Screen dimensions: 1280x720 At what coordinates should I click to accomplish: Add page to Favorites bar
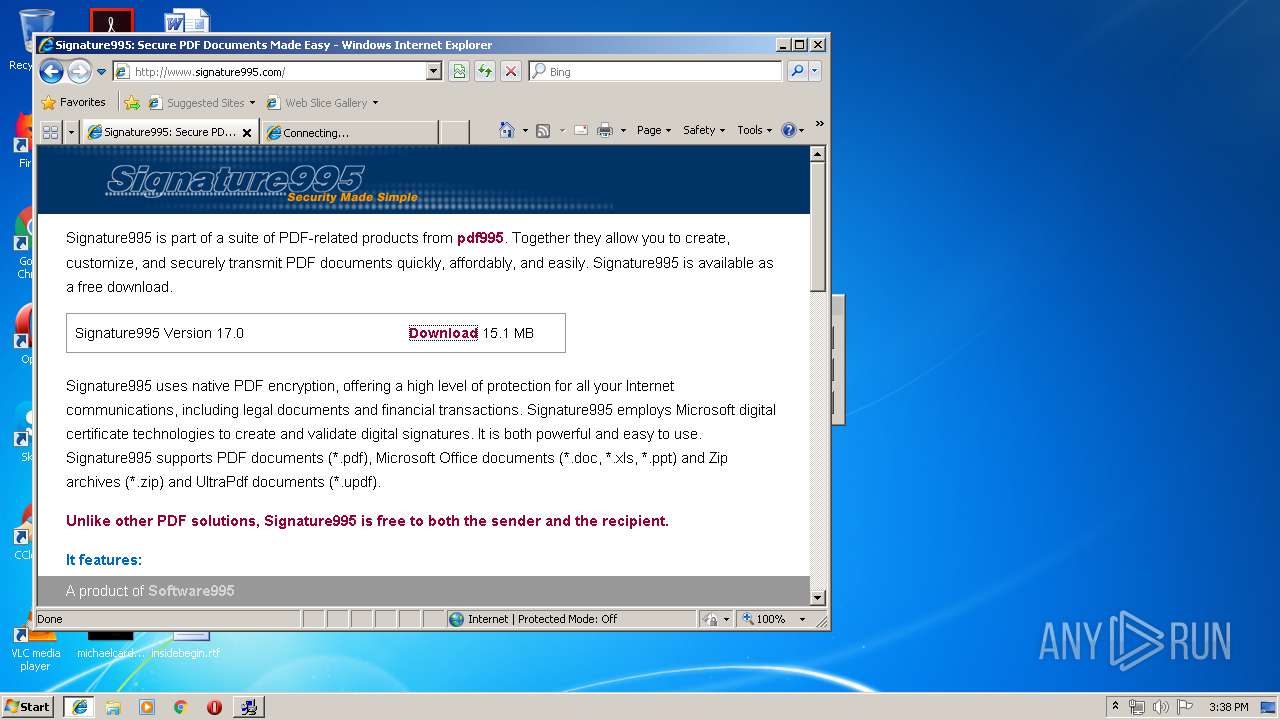pos(132,102)
